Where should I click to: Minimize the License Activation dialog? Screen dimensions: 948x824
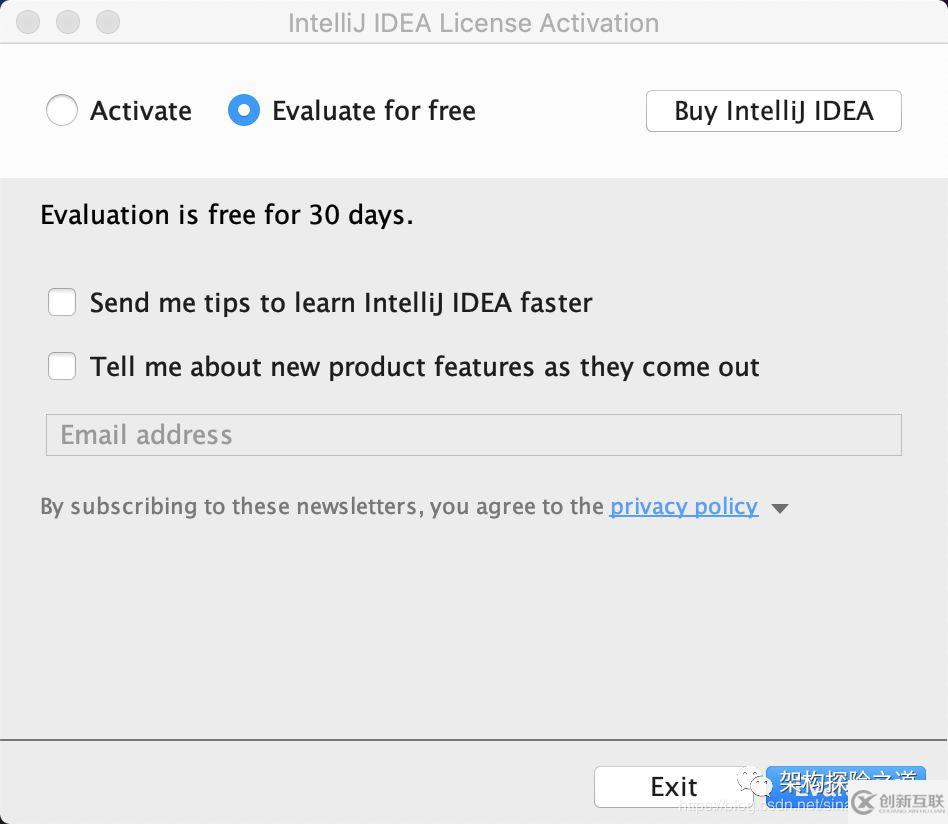click(x=67, y=22)
